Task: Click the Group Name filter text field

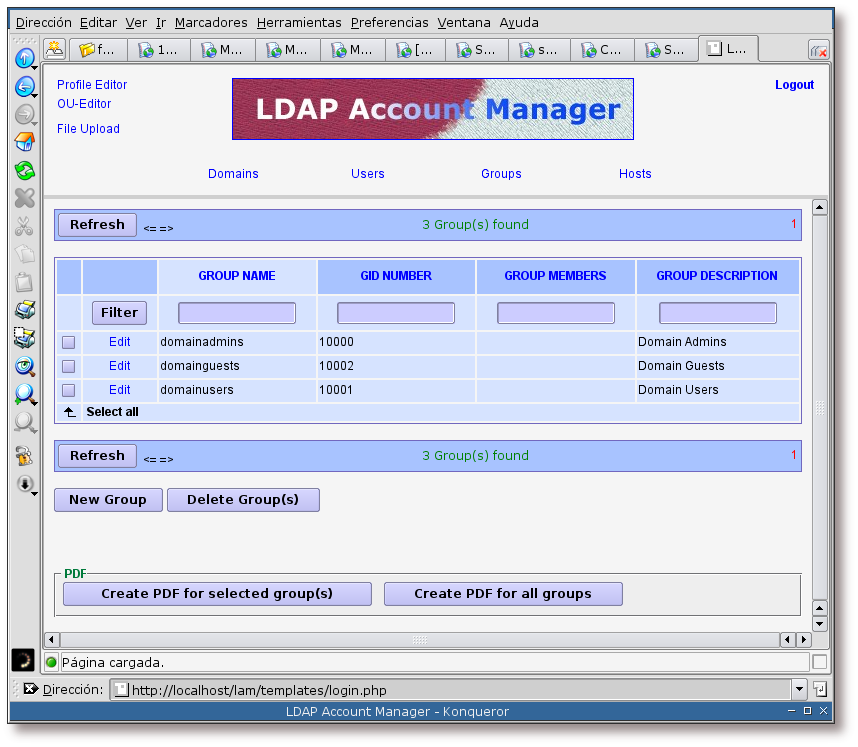Action: pyautogui.click(x=237, y=313)
